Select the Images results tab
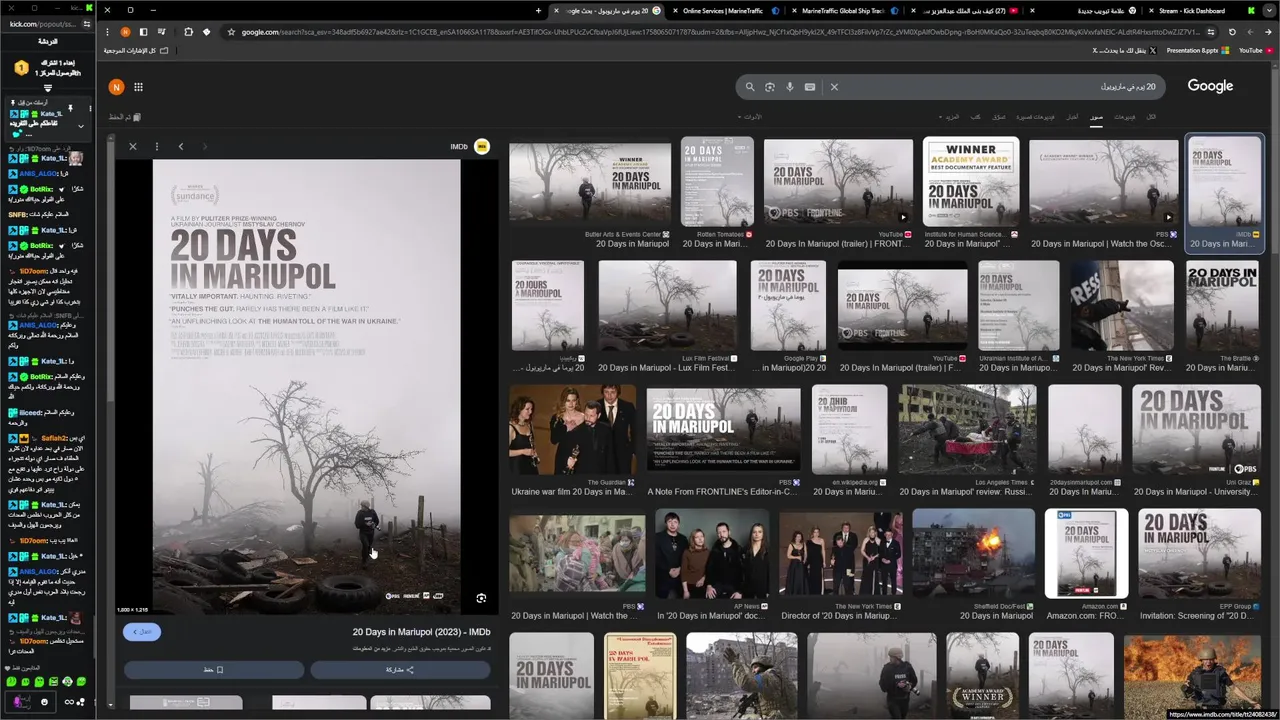This screenshot has height=720, width=1280. [1097, 117]
